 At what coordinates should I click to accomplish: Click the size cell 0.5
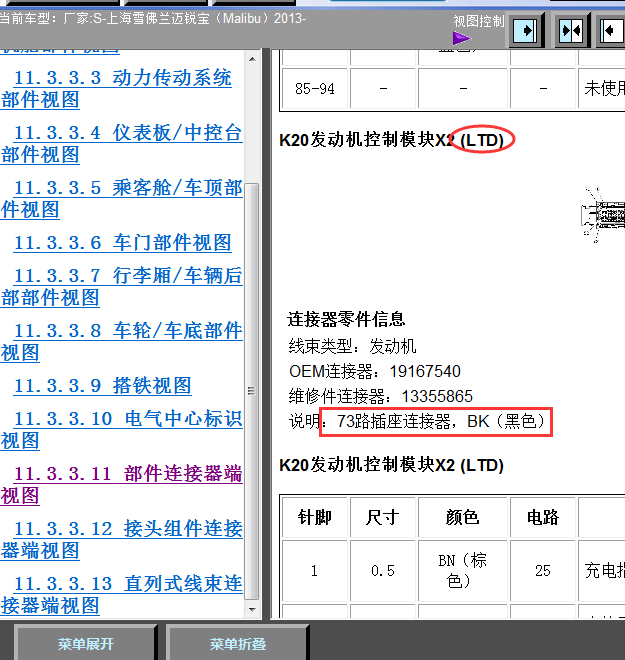coord(383,571)
